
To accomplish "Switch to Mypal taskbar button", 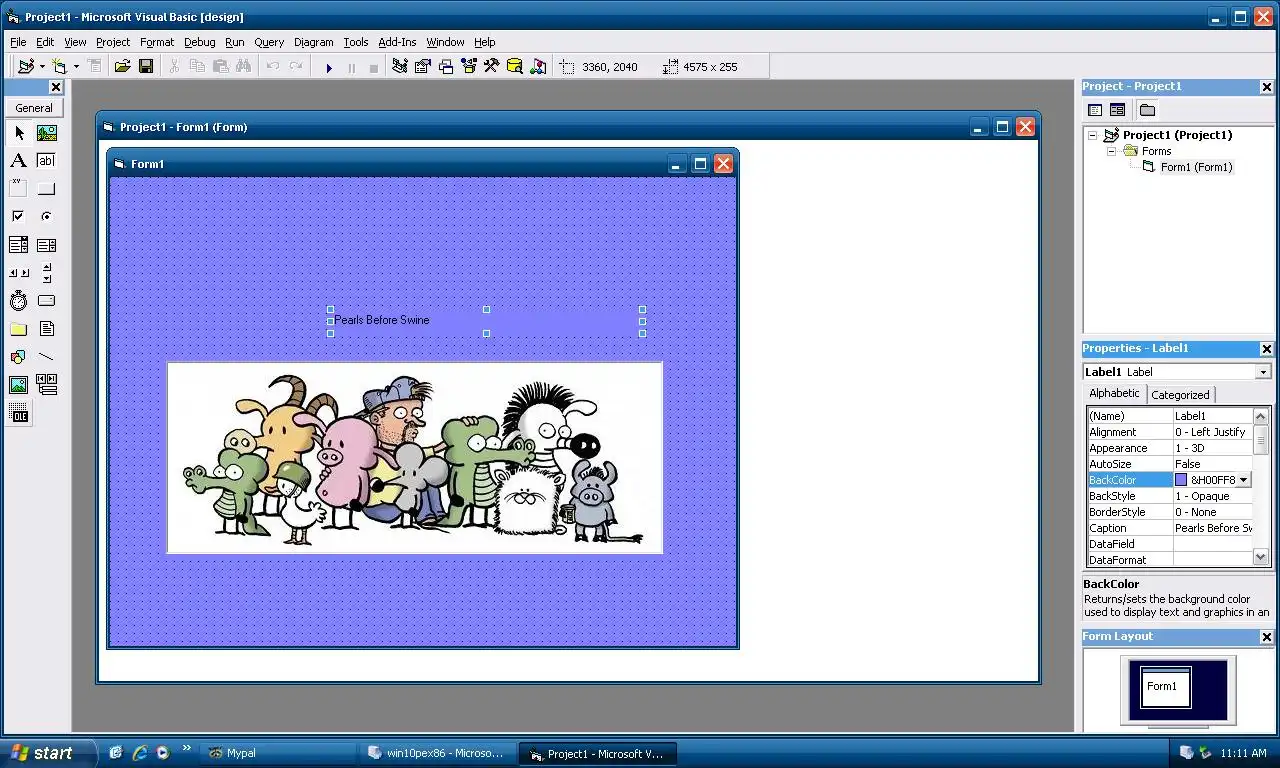I will tap(278, 753).
